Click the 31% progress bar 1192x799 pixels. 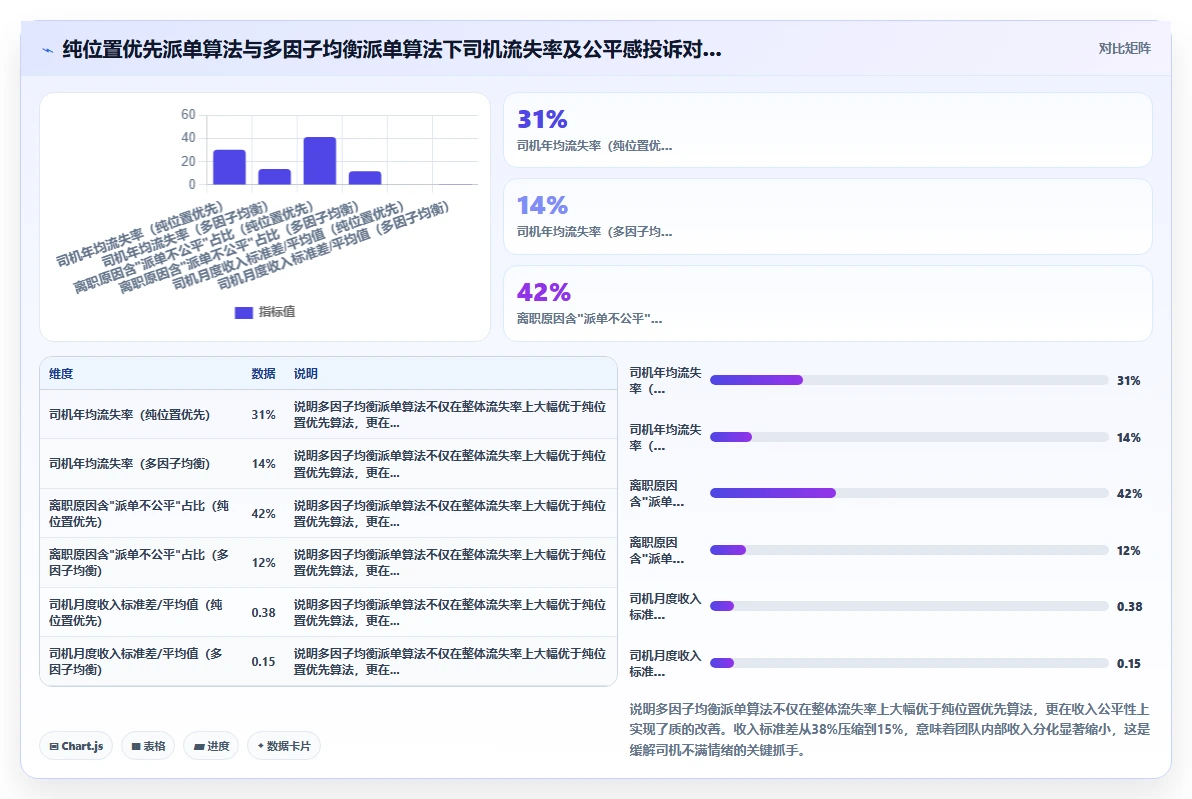[x=908, y=380]
